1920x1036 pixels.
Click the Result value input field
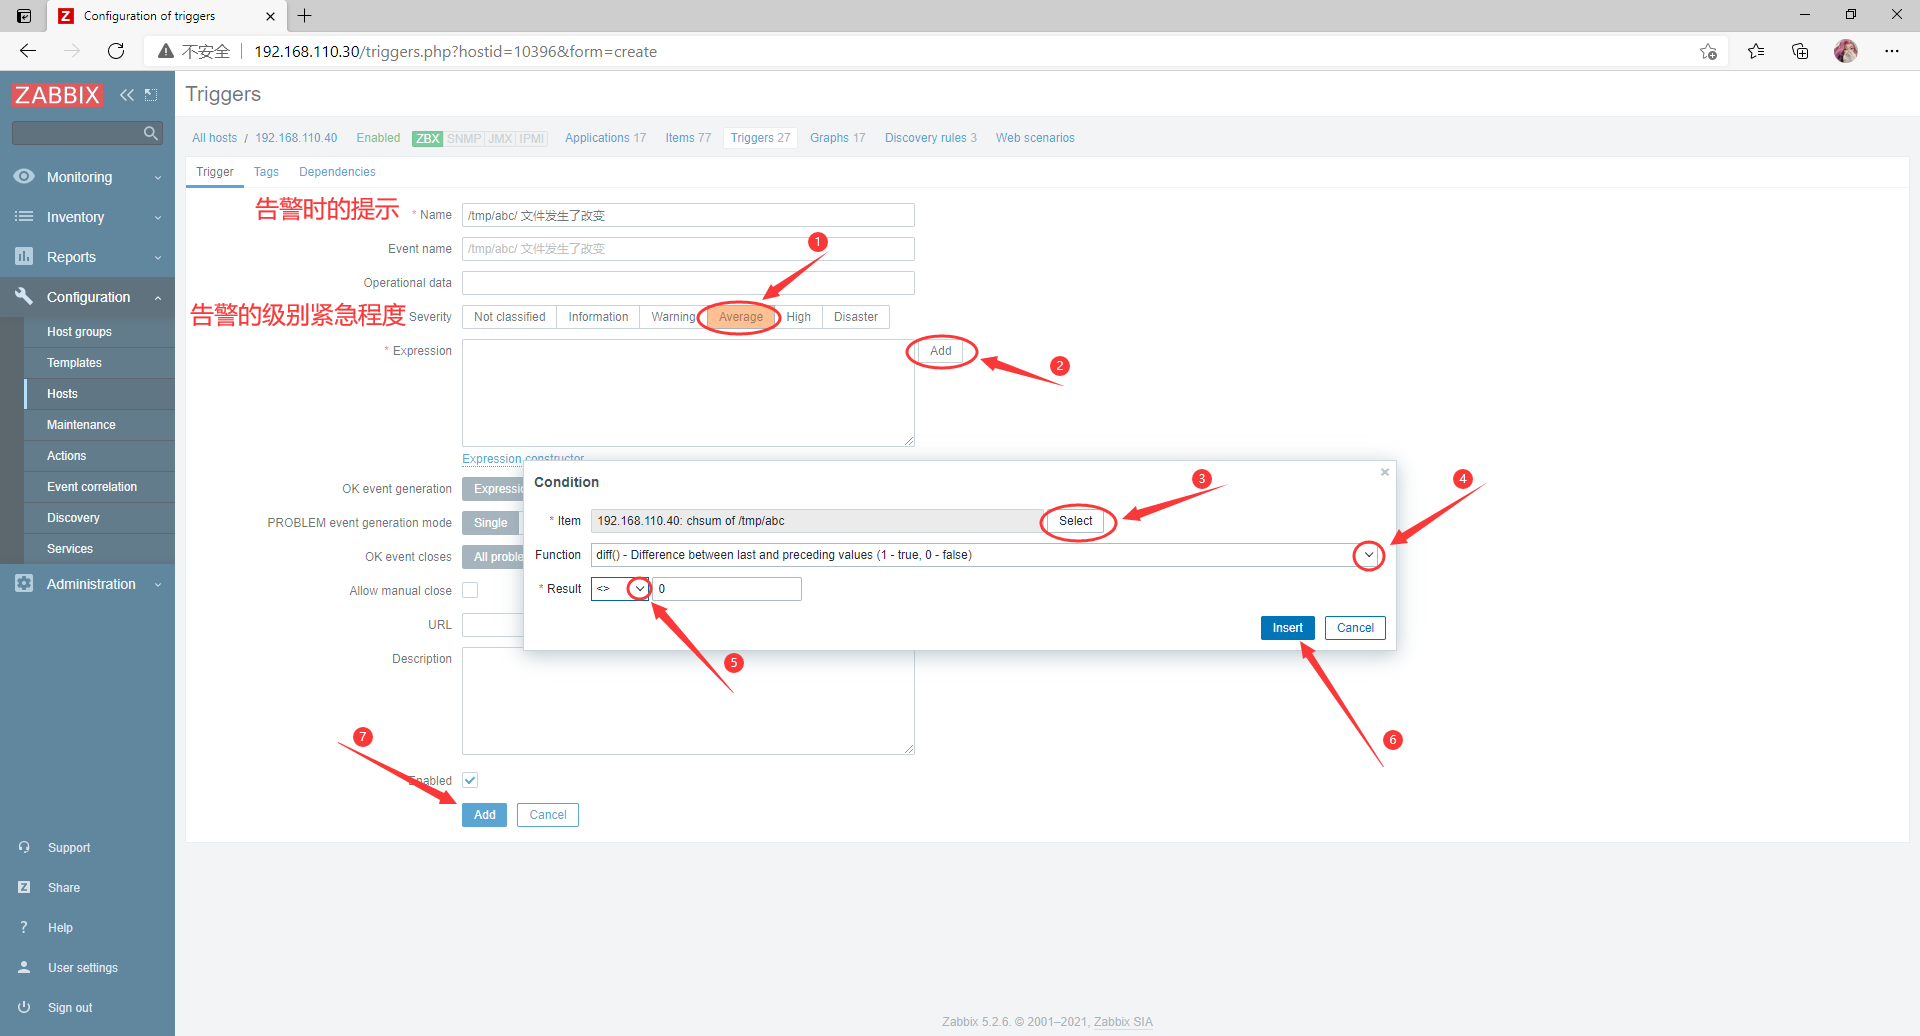coord(727,589)
